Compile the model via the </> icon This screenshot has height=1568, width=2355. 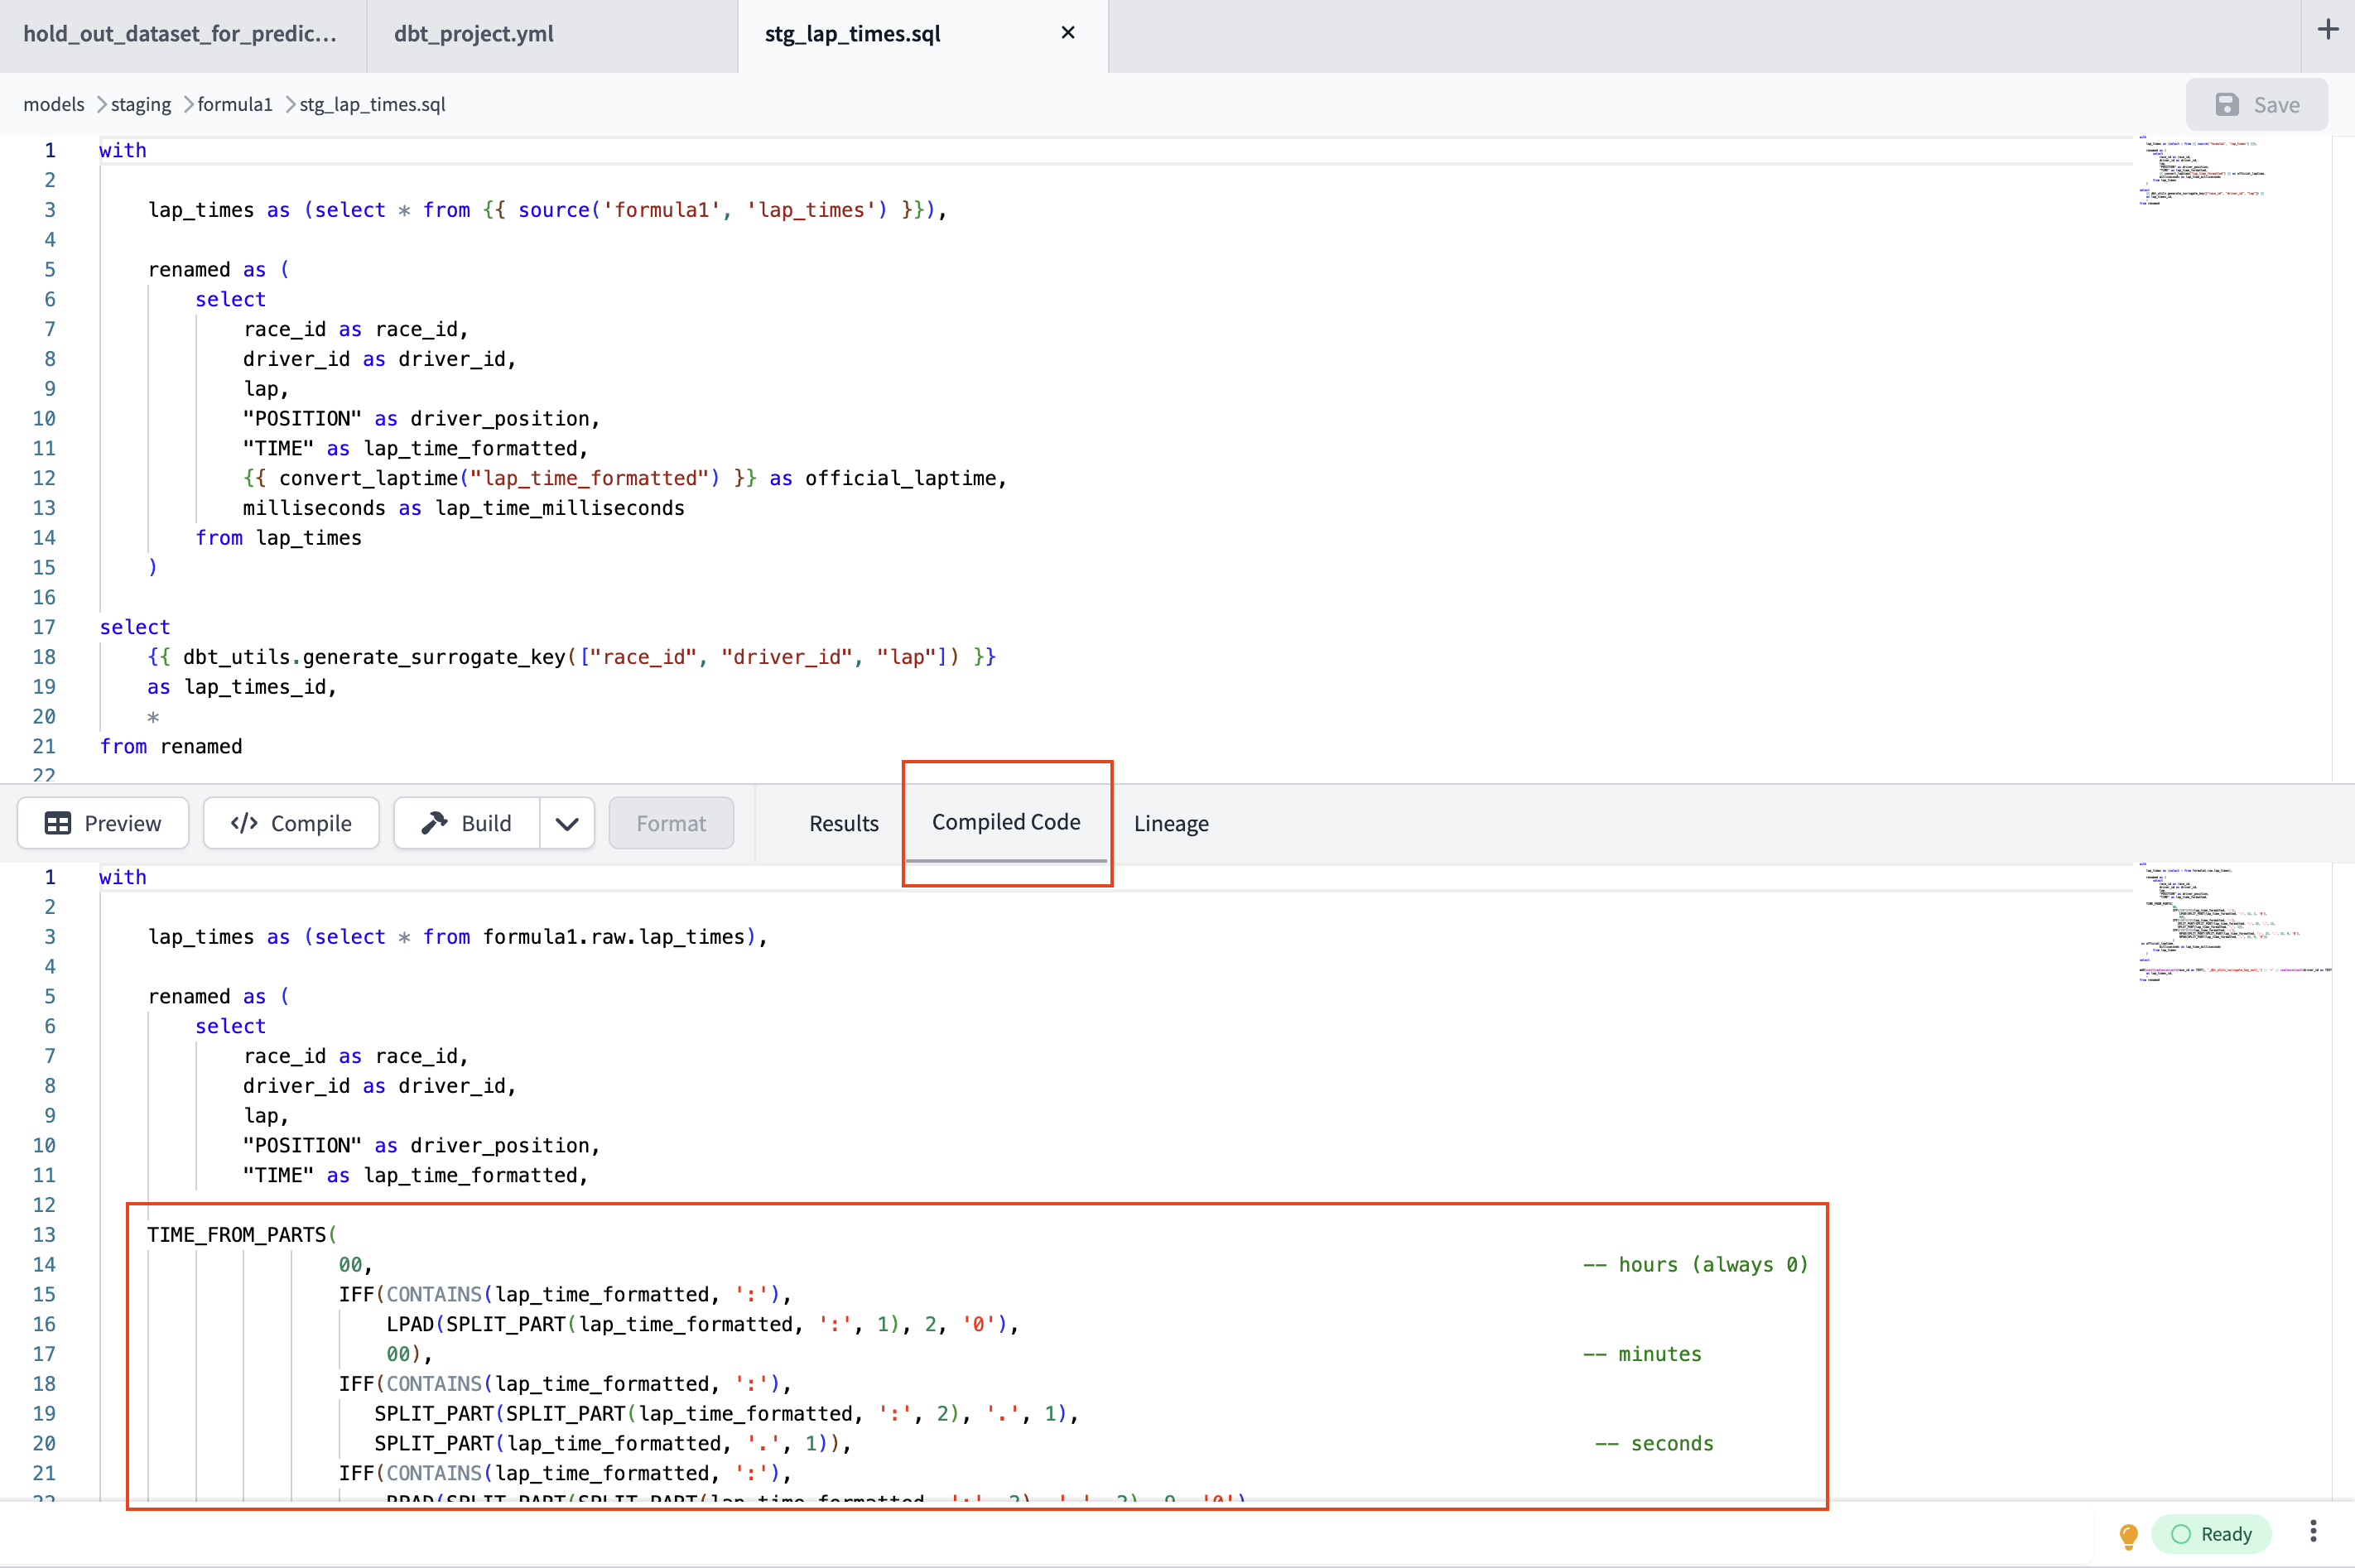coord(242,822)
